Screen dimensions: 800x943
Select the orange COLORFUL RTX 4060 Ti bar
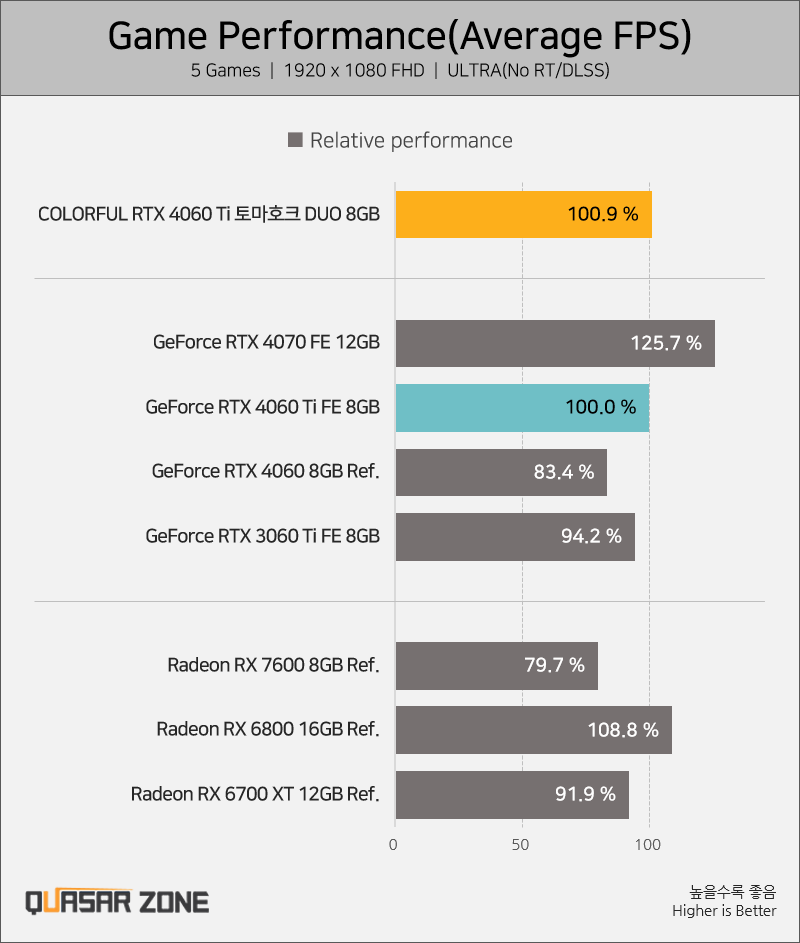[x=524, y=215]
